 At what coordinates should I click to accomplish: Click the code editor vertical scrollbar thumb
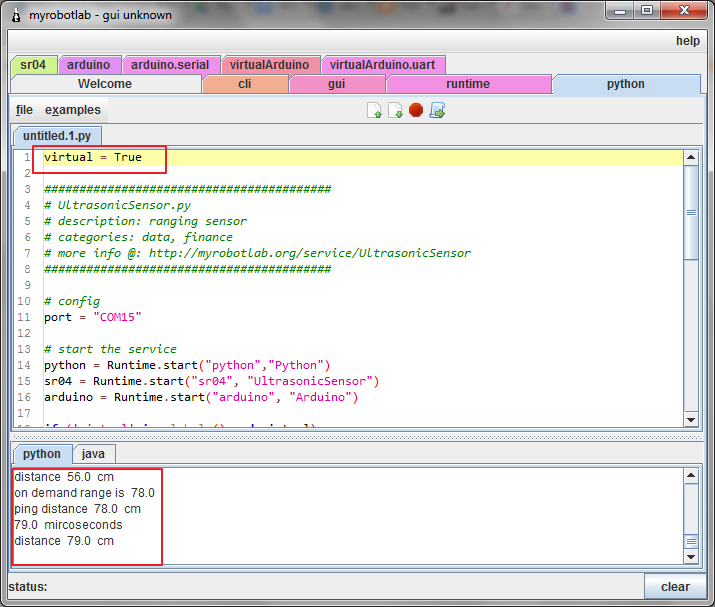click(x=691, y=213)
